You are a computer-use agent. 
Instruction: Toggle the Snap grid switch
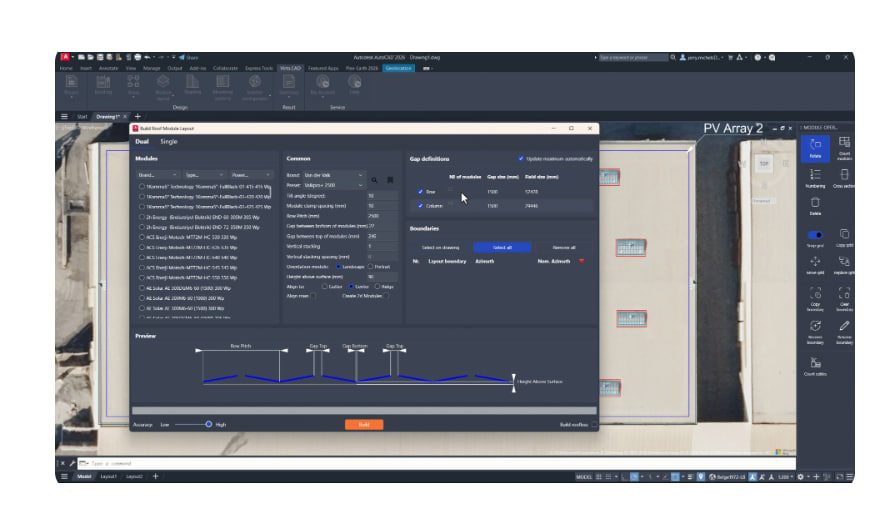[x=815, y=235]
